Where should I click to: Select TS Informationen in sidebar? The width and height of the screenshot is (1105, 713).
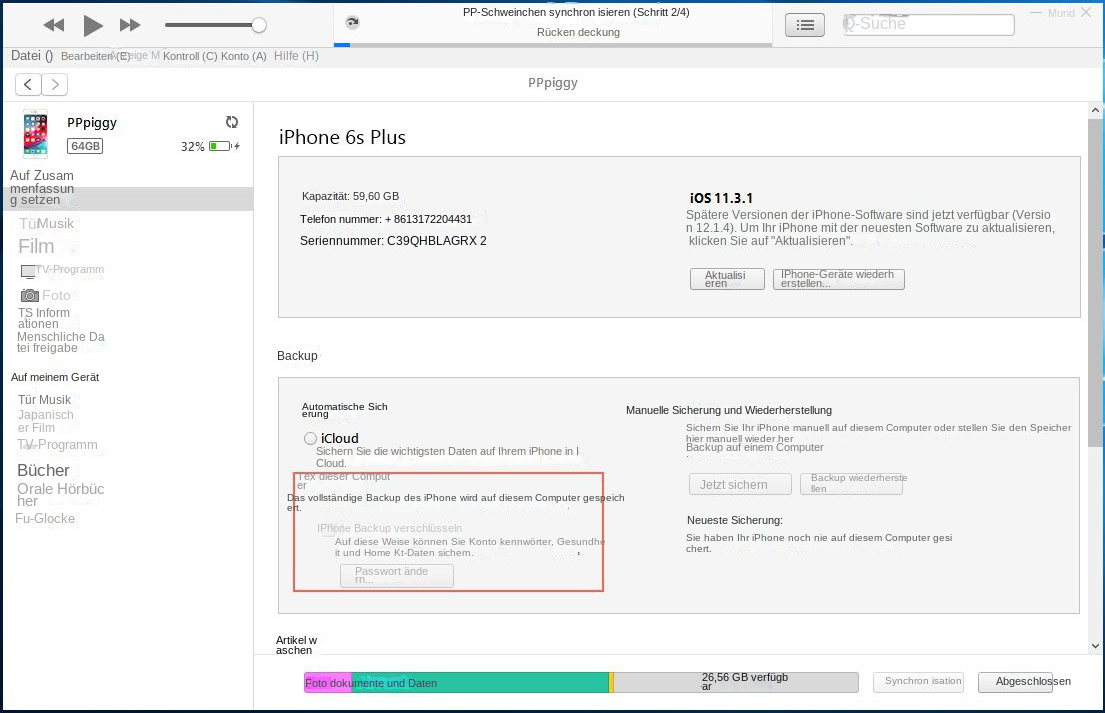pyautogui.click(x=44, y=318)
